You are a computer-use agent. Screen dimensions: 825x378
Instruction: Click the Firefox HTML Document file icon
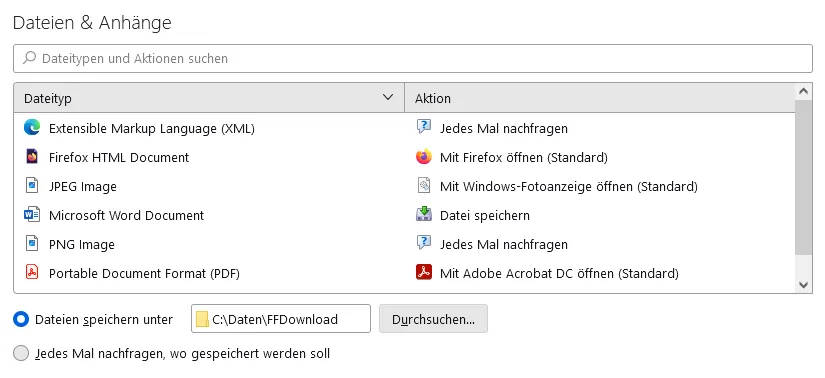[32, 157]
